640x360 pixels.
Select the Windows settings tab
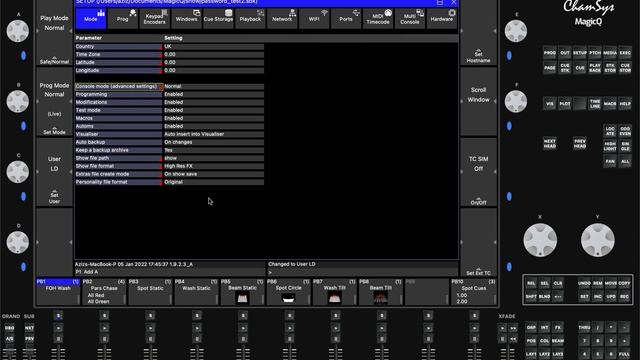coord(186,18)
